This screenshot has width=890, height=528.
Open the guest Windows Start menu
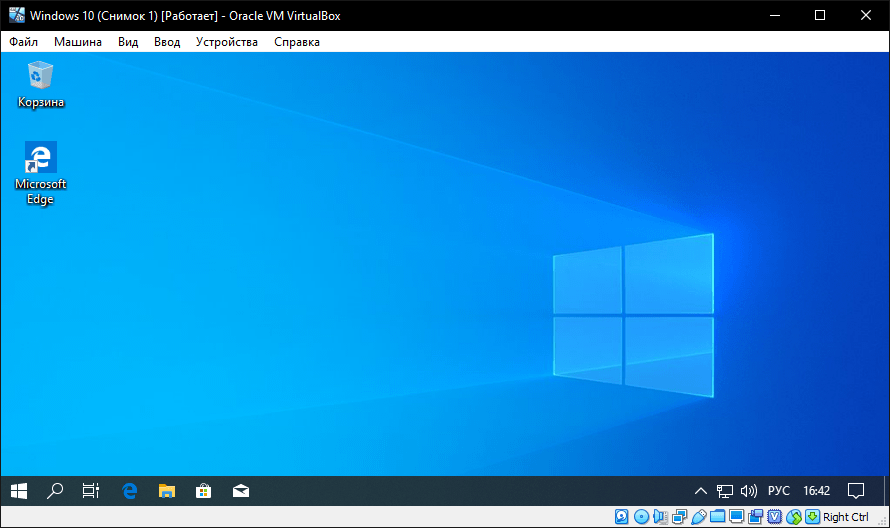[19, 491]
